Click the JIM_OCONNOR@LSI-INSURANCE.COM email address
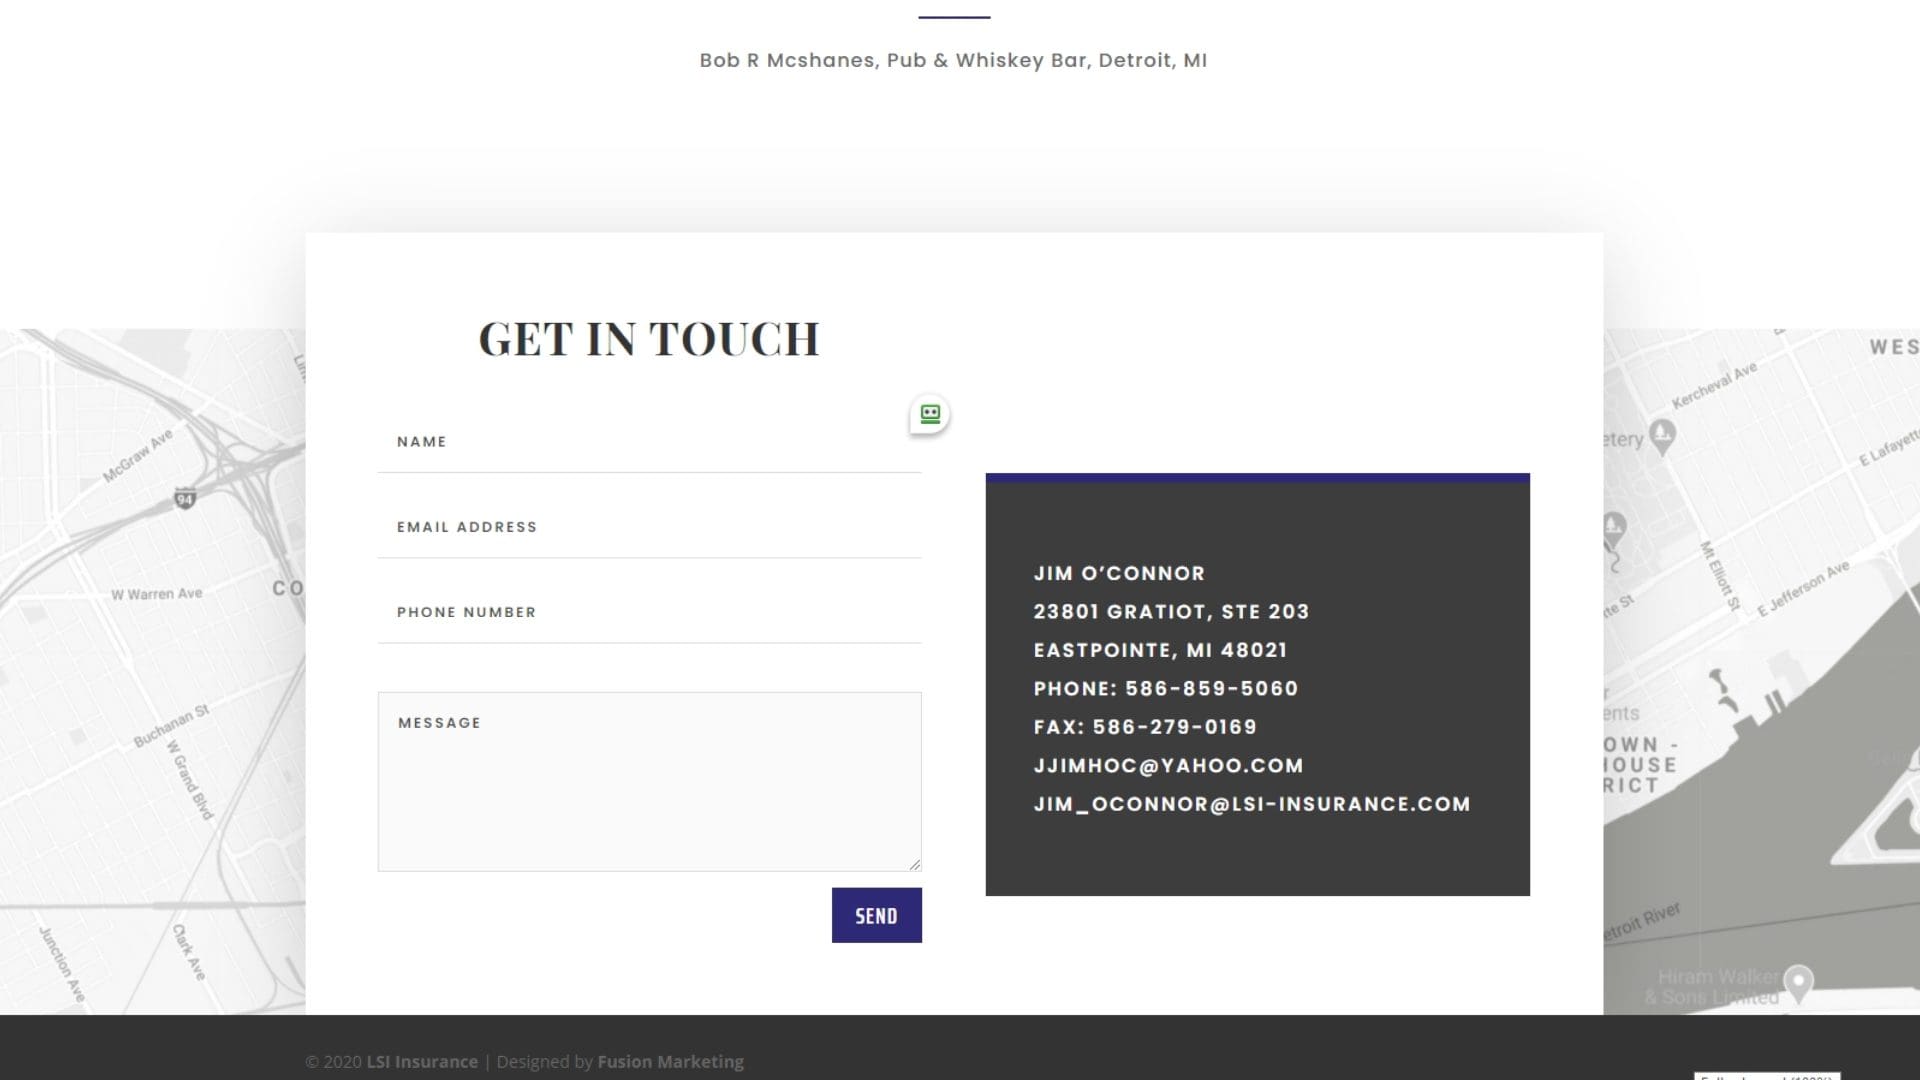This screenshot has height=1080, width=1920. [1251, 804]
